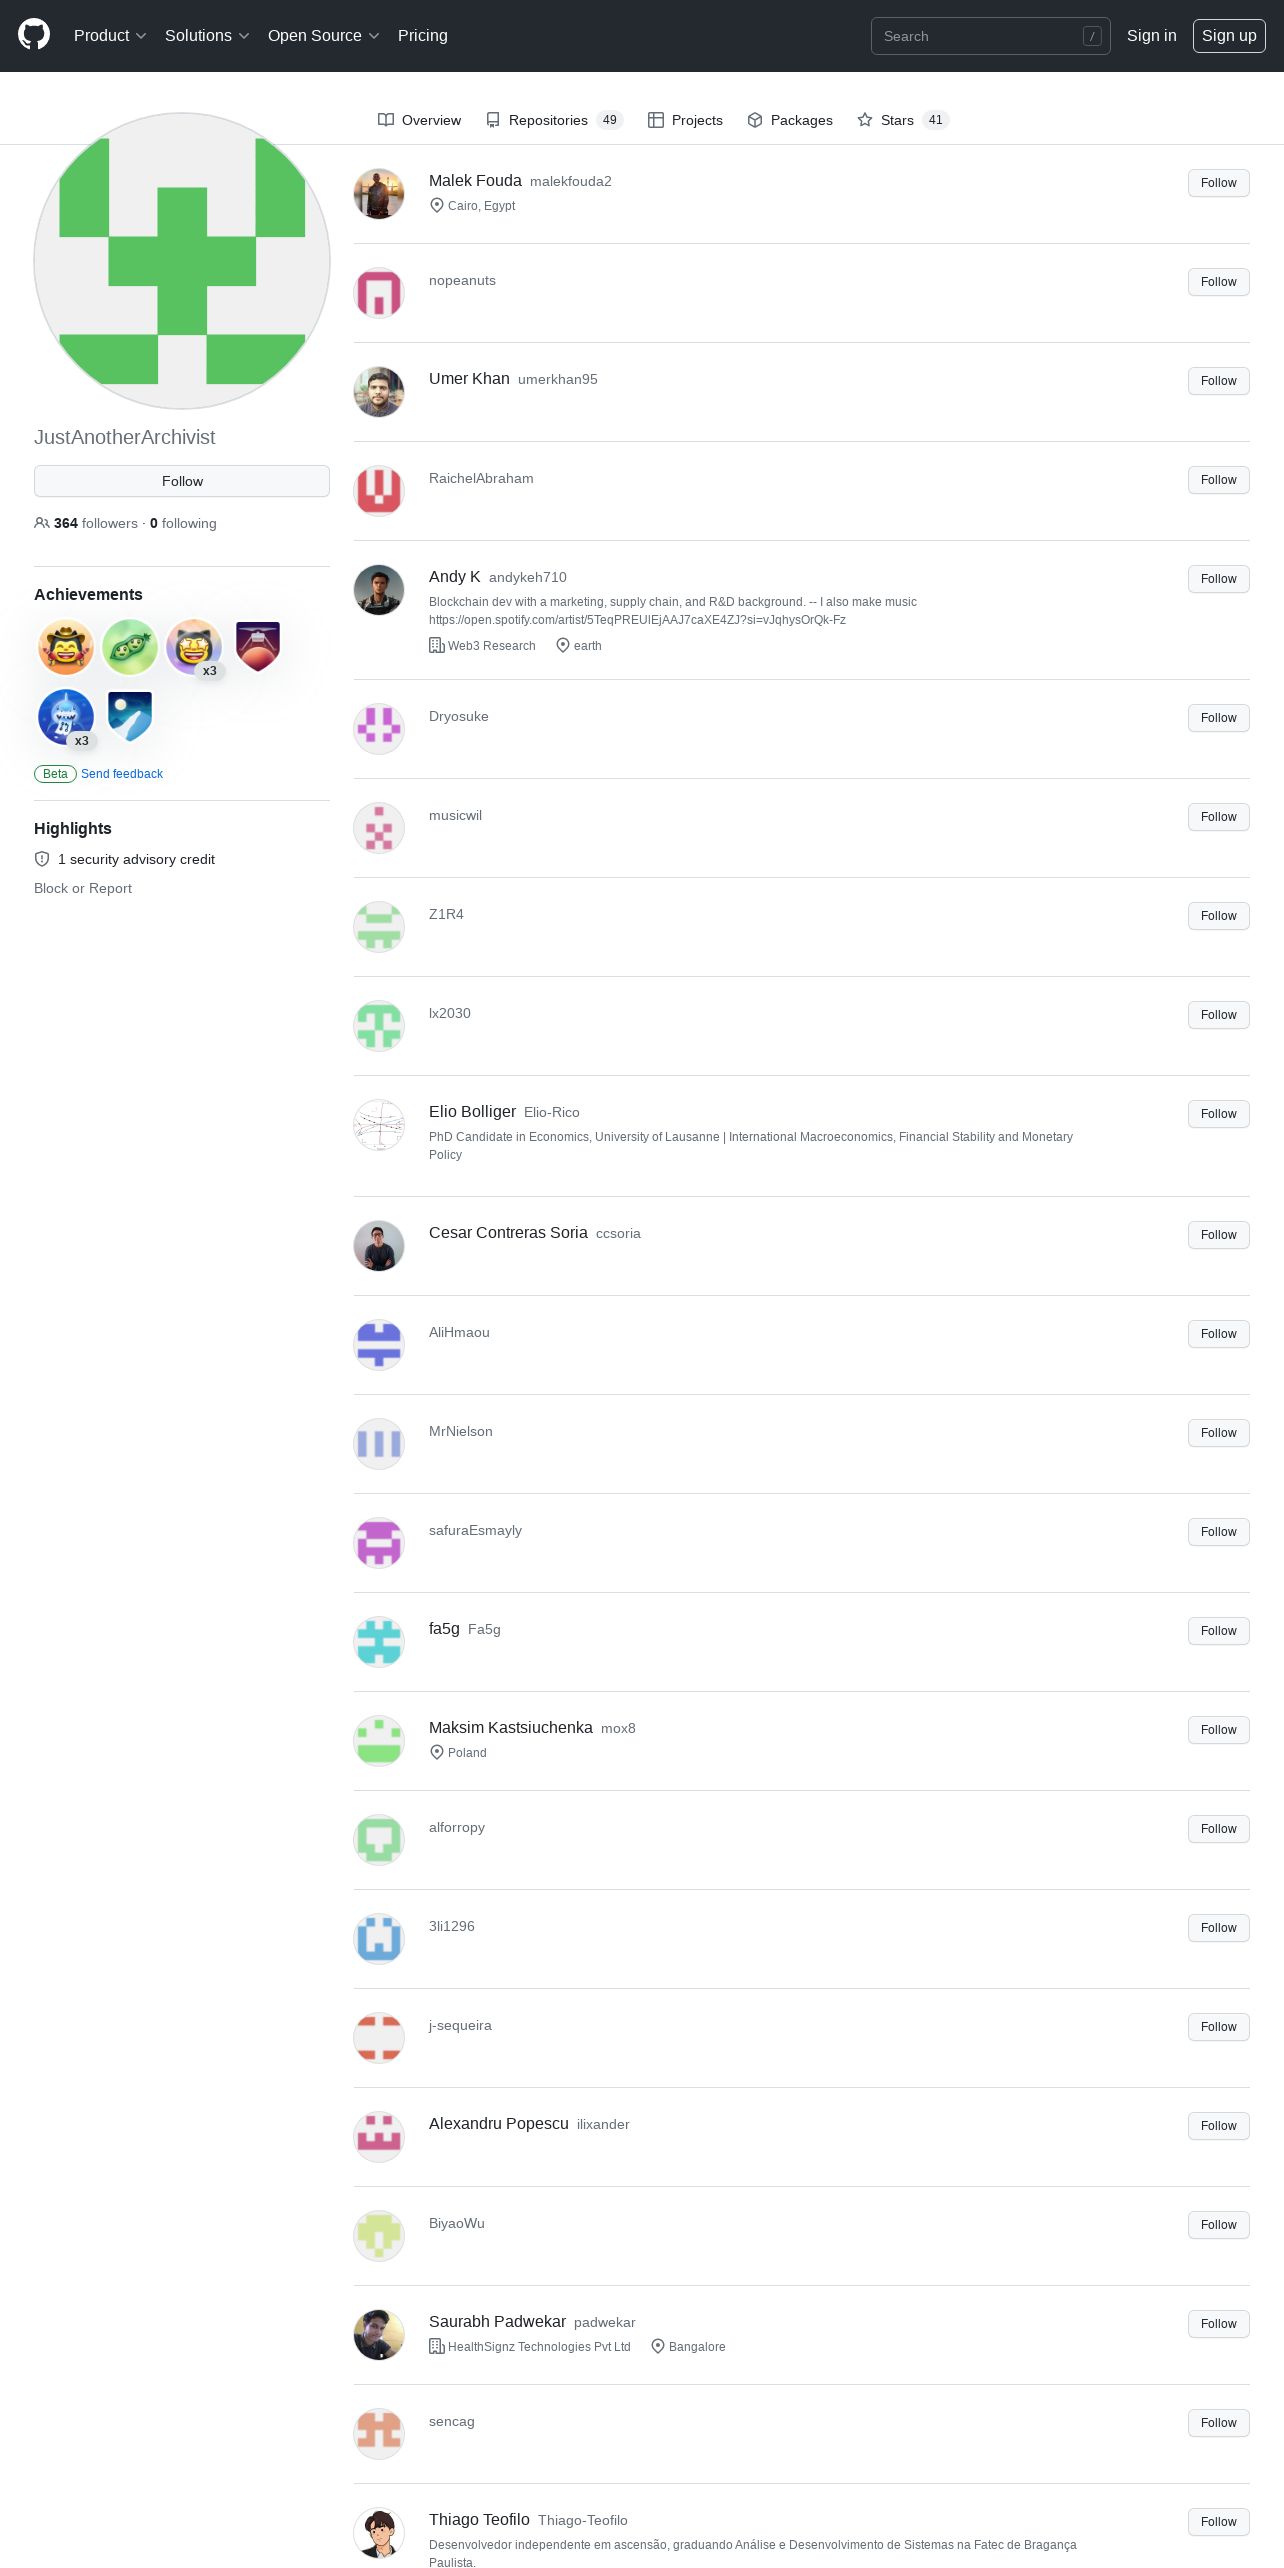This screenshot has width=1284, height=2568.
Task: Expand the Solutions dropdown menu
Action: click(x=207, y=36)
